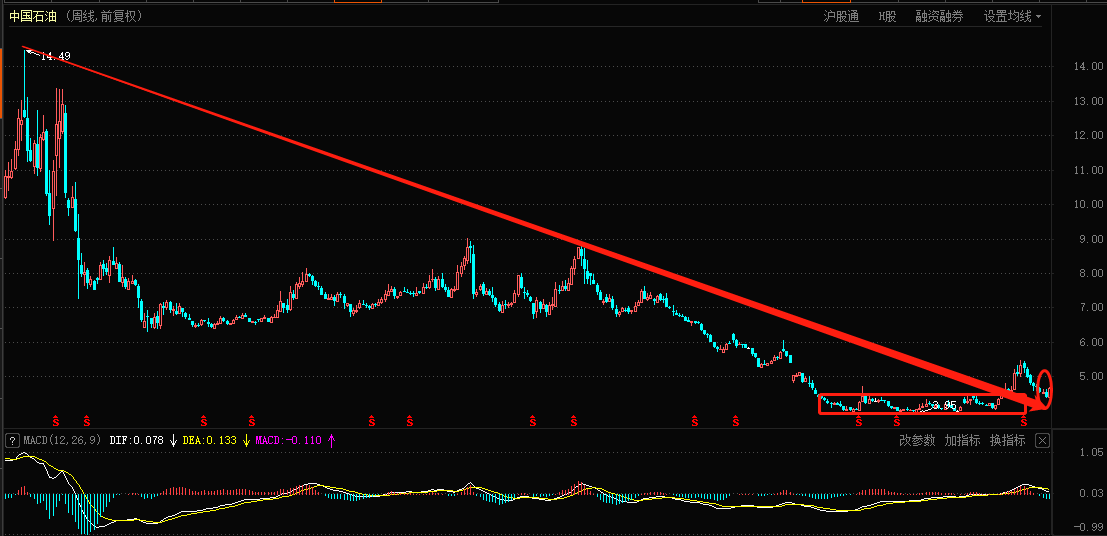The width and height of the screenshot is (1107, 536).
Task: Click the 14.49 peak price label
Action: point(55,57)
